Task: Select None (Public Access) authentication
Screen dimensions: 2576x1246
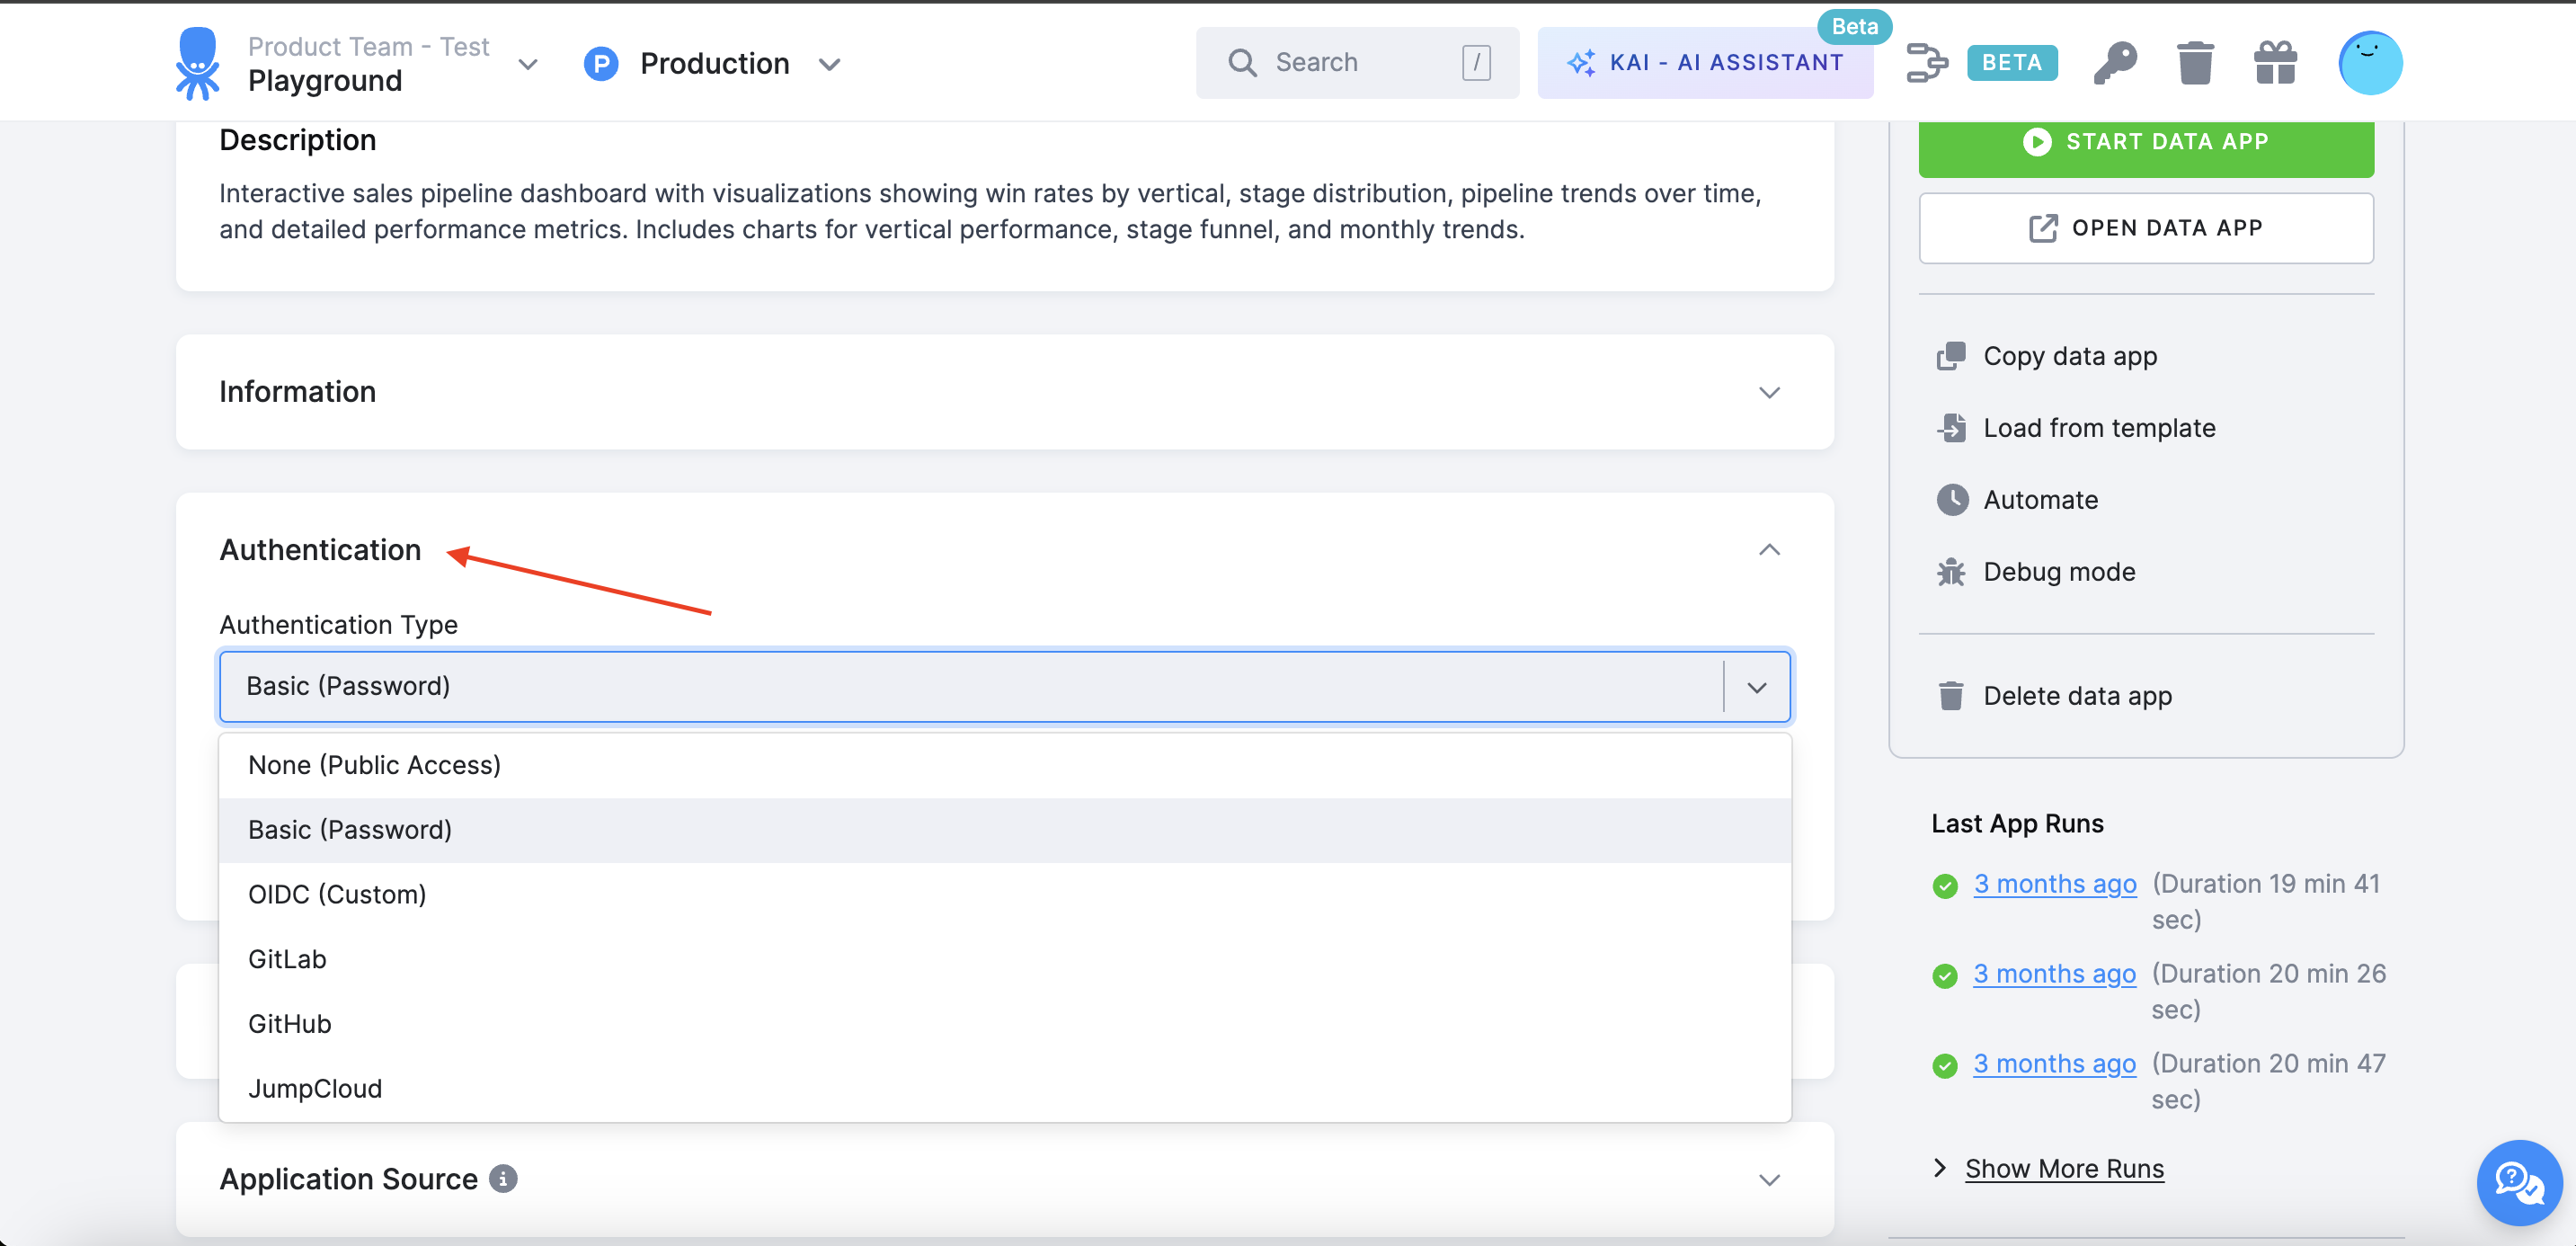Action: coord(374,764)
